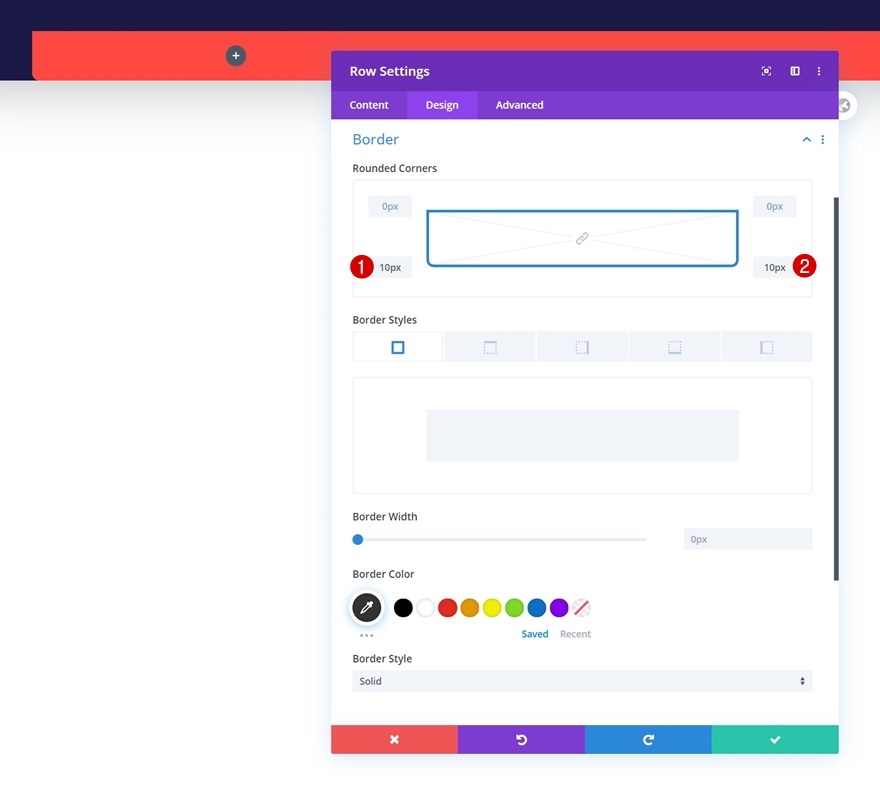Toggle fullscreen expand icon in Row Settings header
This screenshot has height=793, width=880.
click(766, 71)
